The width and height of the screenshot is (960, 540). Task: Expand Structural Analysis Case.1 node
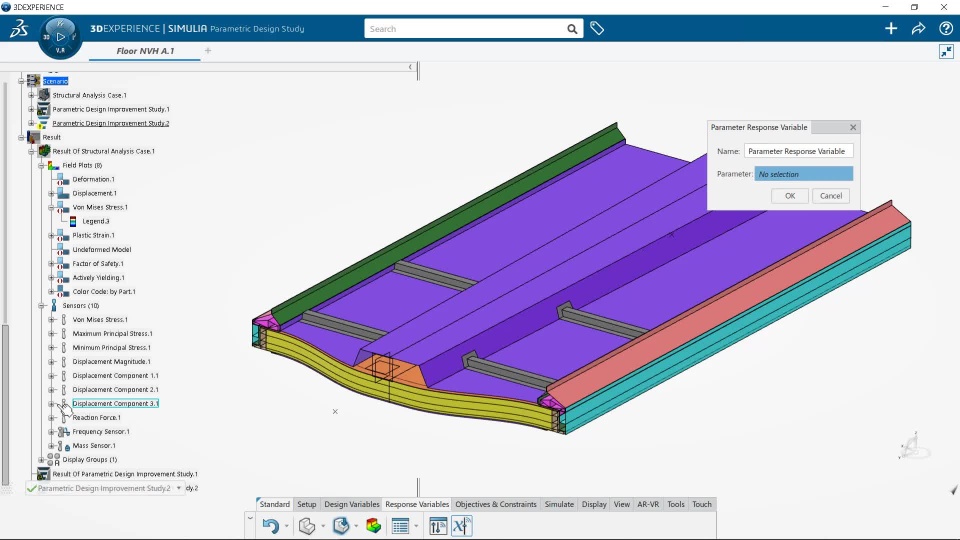31,95
